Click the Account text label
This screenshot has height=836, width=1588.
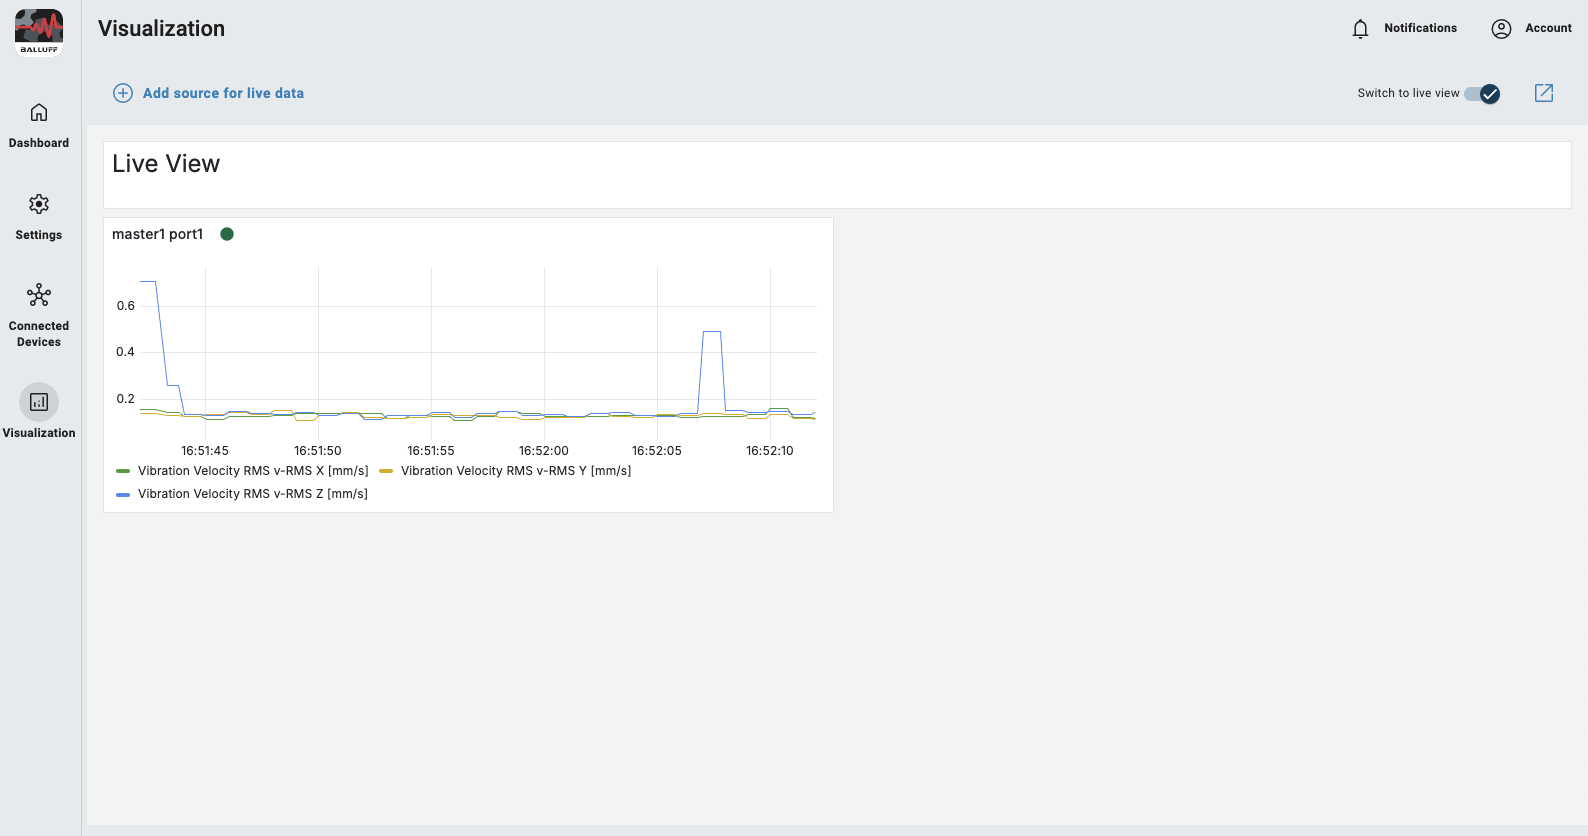coord(1548,28)
